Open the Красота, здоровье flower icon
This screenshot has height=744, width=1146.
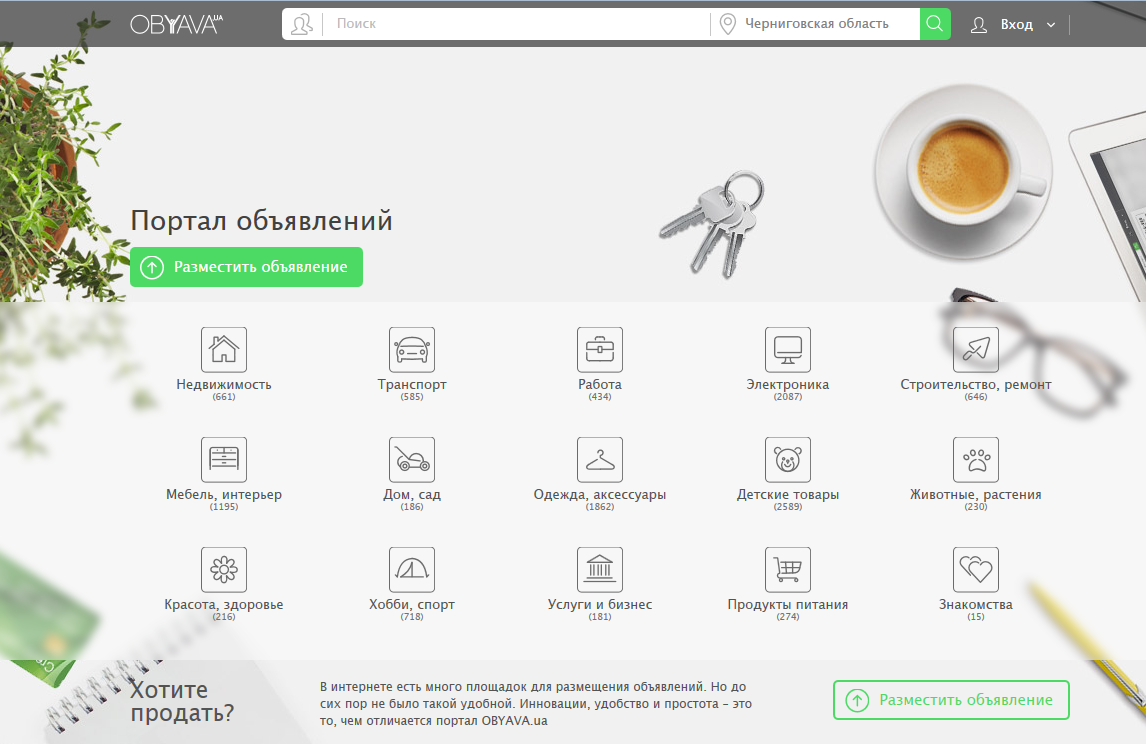[x=224, y=569]
